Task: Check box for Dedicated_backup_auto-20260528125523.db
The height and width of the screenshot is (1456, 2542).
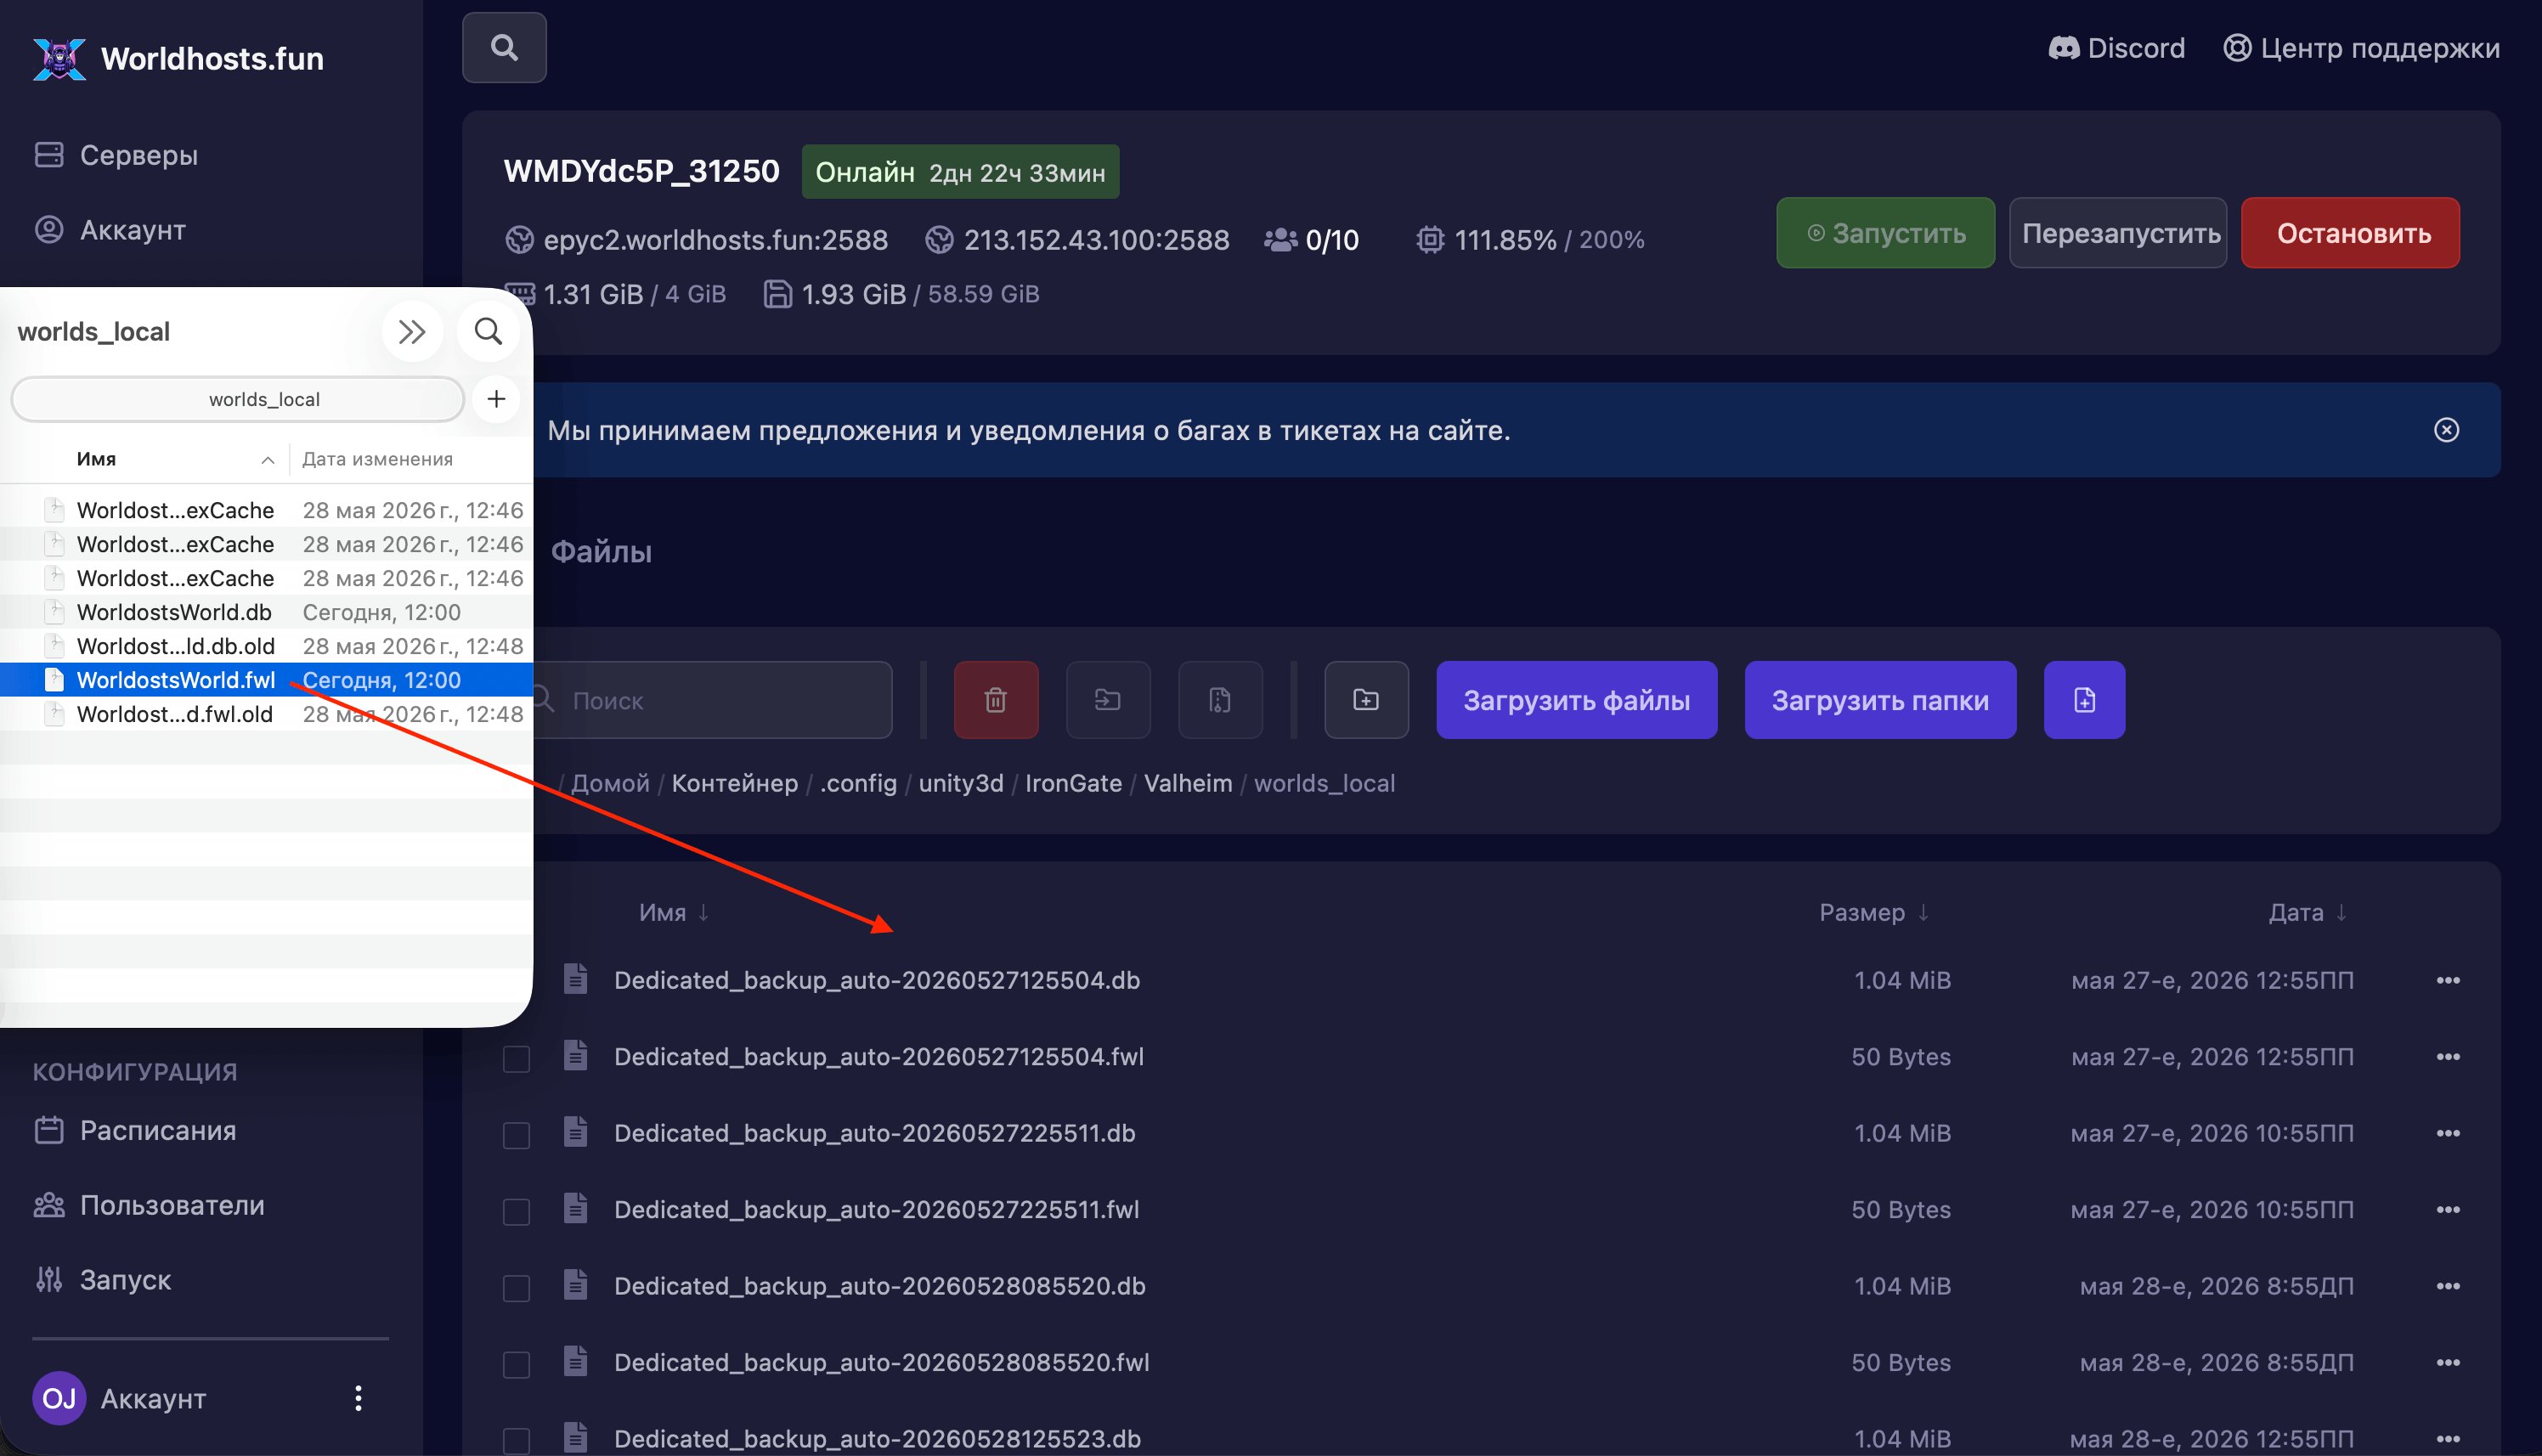Action: (x=516, y=1440)
